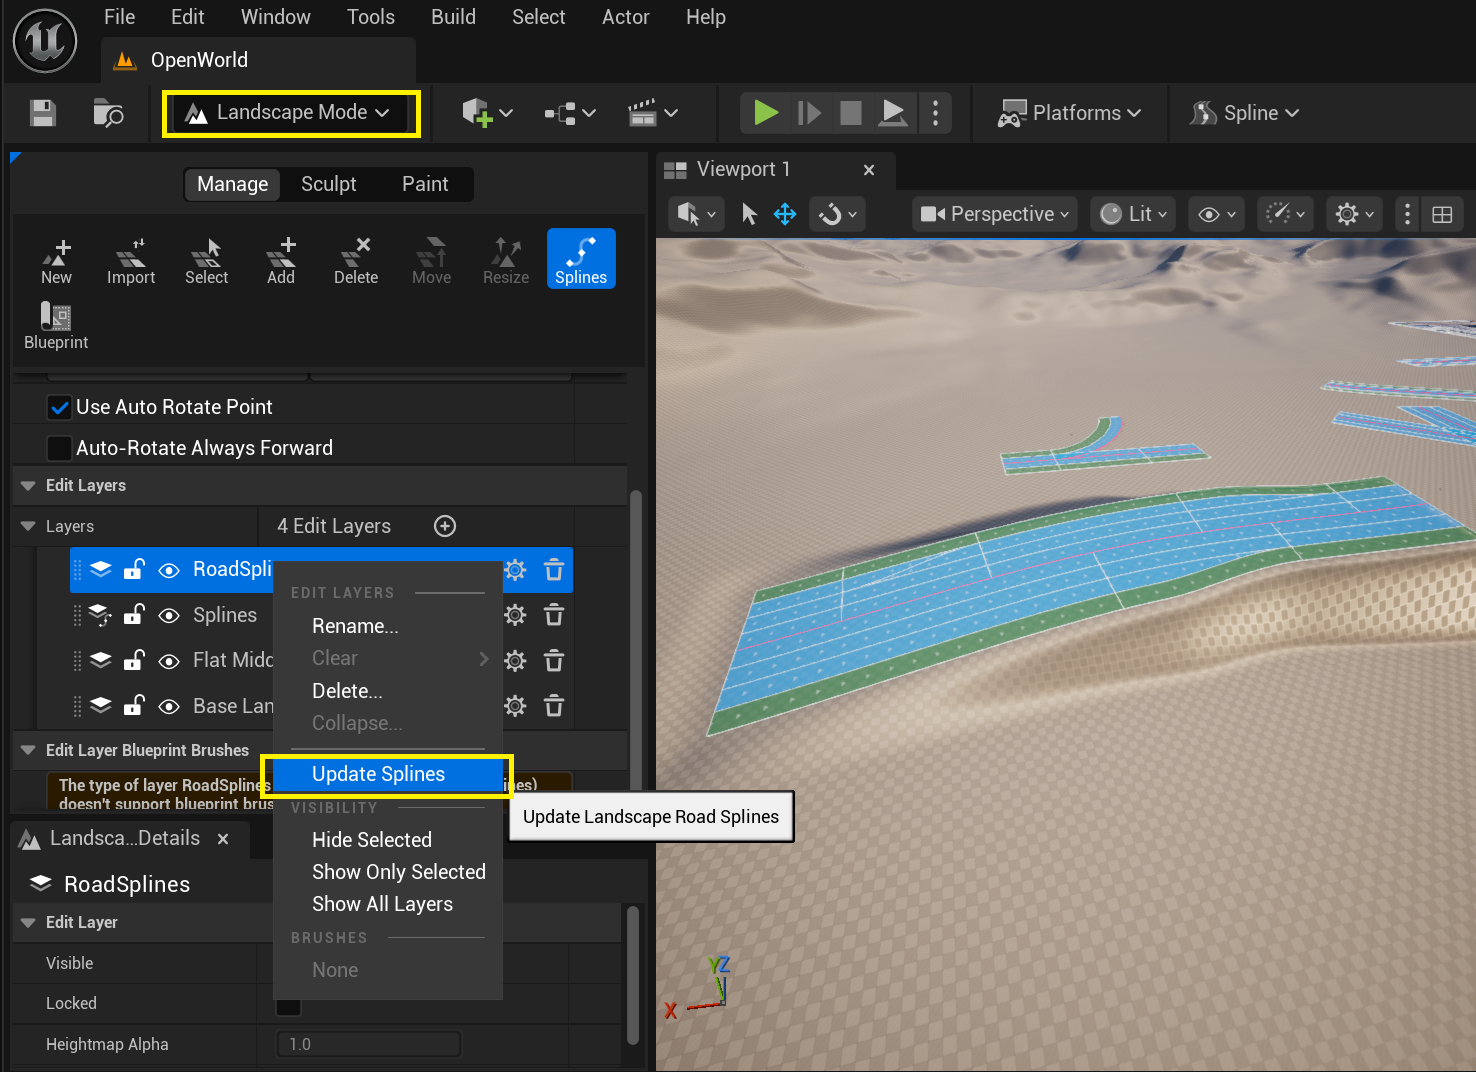The height and width of the screenshot is (1072, 1476).
Task: Open the Landscape Mode dropdown
Action: point(291,113)
